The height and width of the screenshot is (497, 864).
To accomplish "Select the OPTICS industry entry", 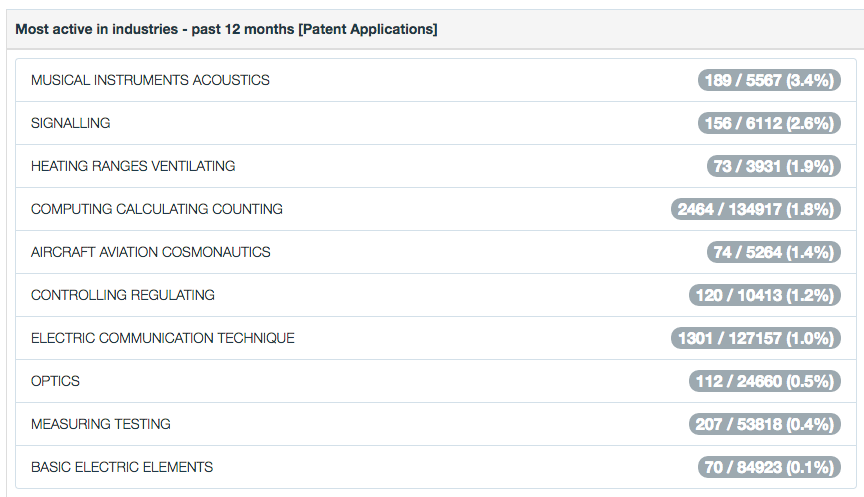I will point(56,381).
